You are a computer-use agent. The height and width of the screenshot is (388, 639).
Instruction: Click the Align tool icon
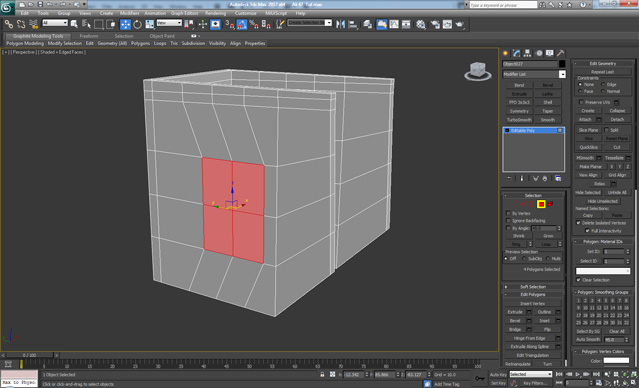tap(353, 24)
